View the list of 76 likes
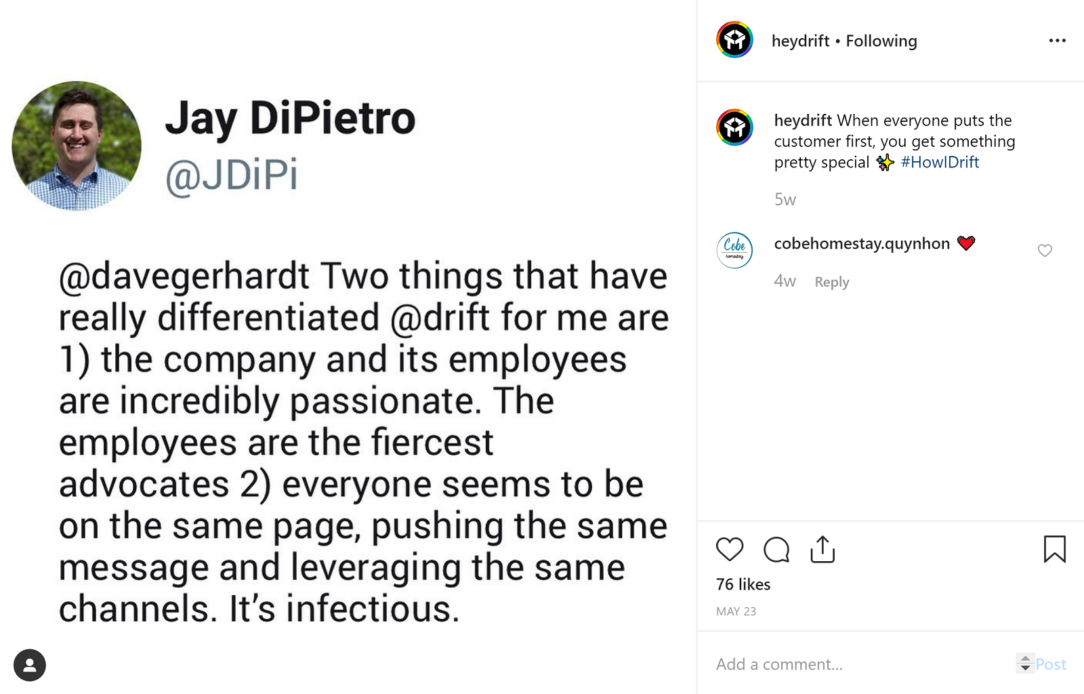The image size is (1084, 694). [x=743, y=584]
